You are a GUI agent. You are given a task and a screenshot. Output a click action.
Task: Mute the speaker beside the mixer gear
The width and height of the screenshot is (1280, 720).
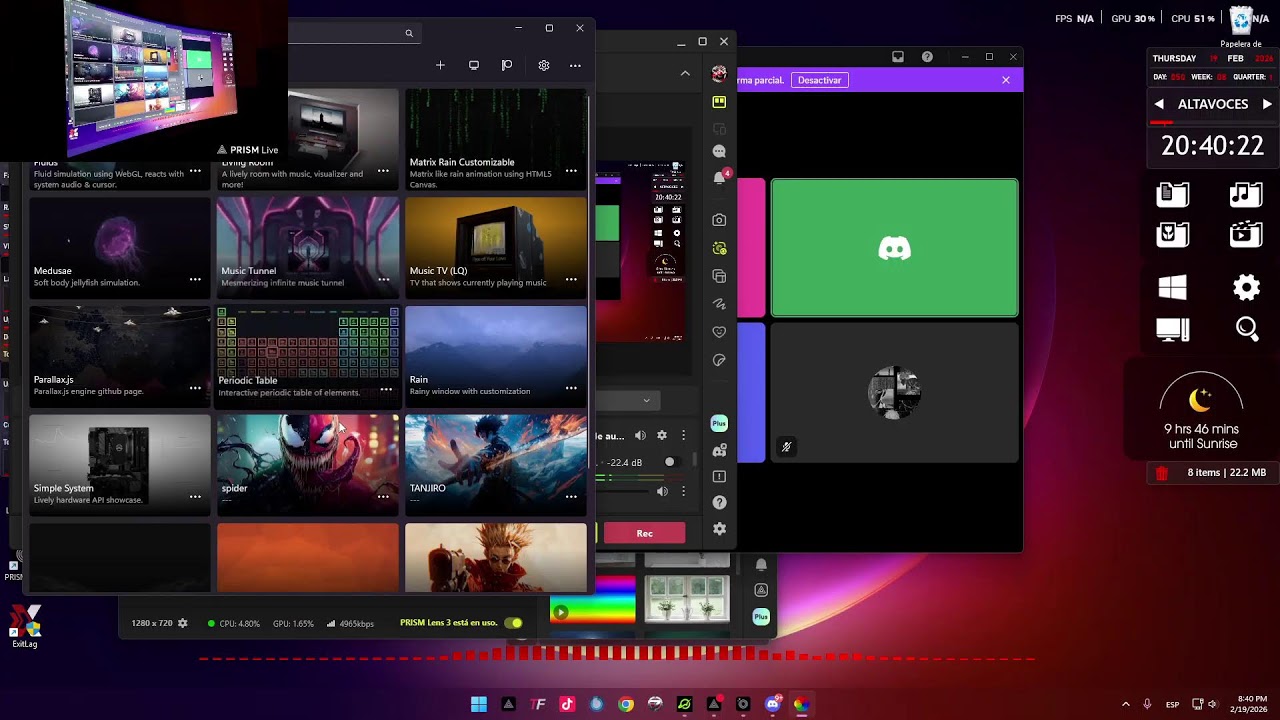(x=640, y=436)
